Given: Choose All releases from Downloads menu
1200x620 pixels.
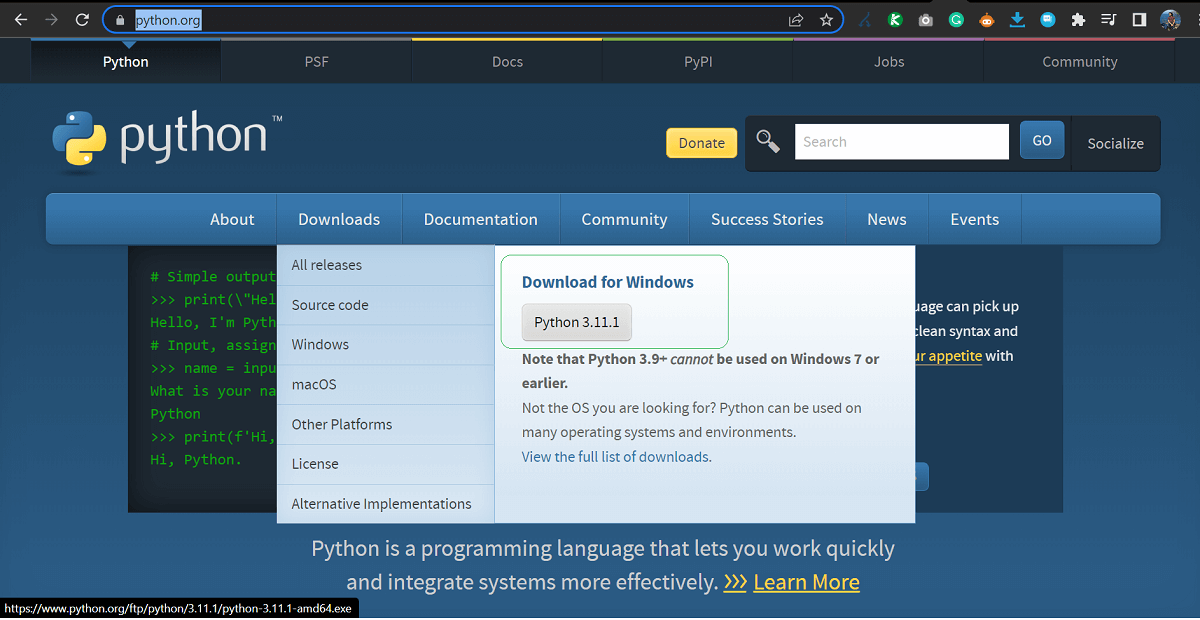Looking at the screenshot, I should pos(386,265).
